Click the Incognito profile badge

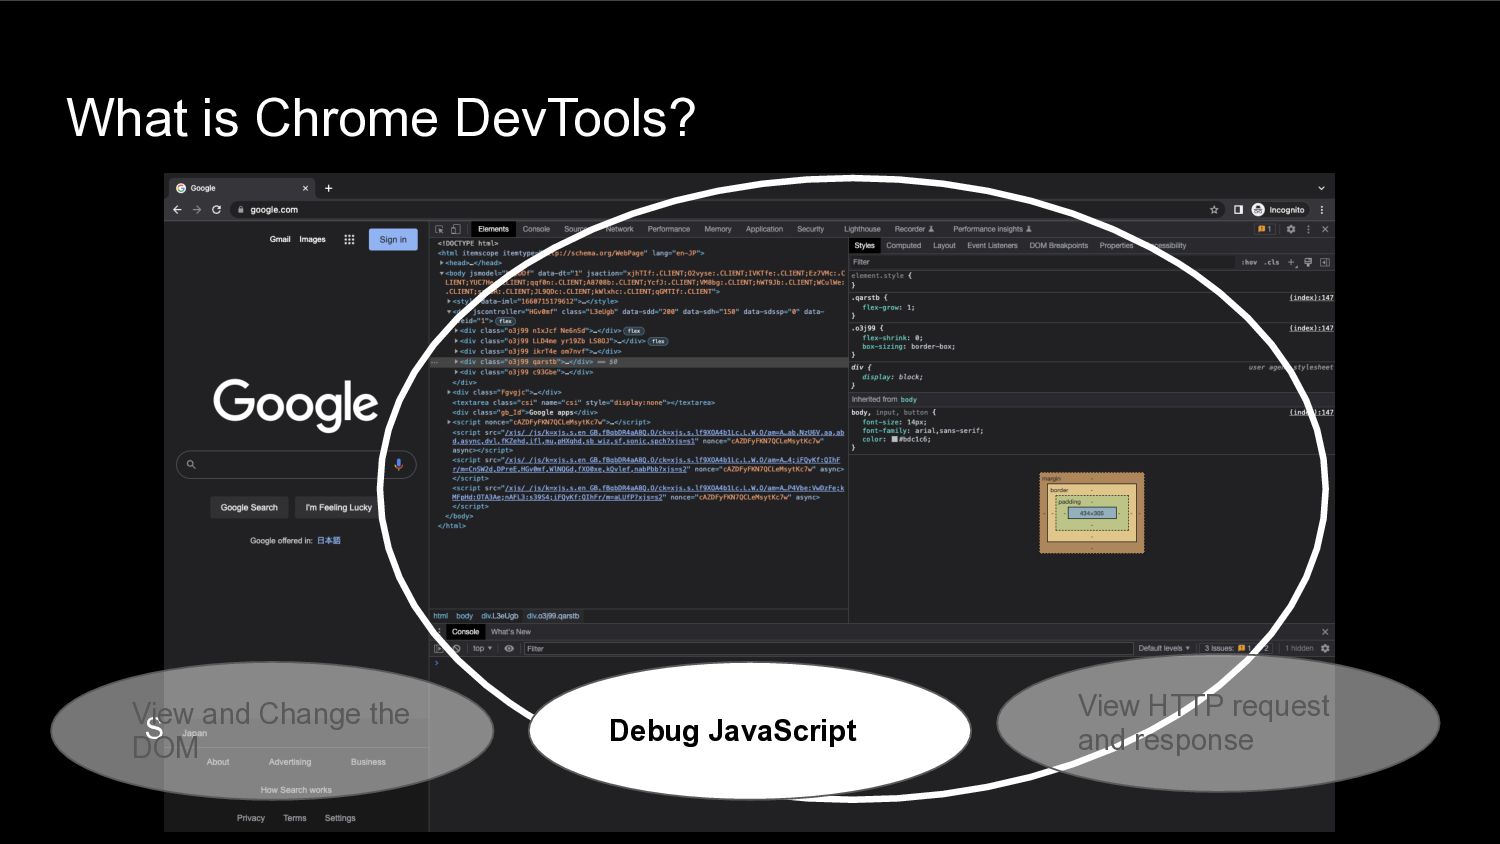point(1279,210)
